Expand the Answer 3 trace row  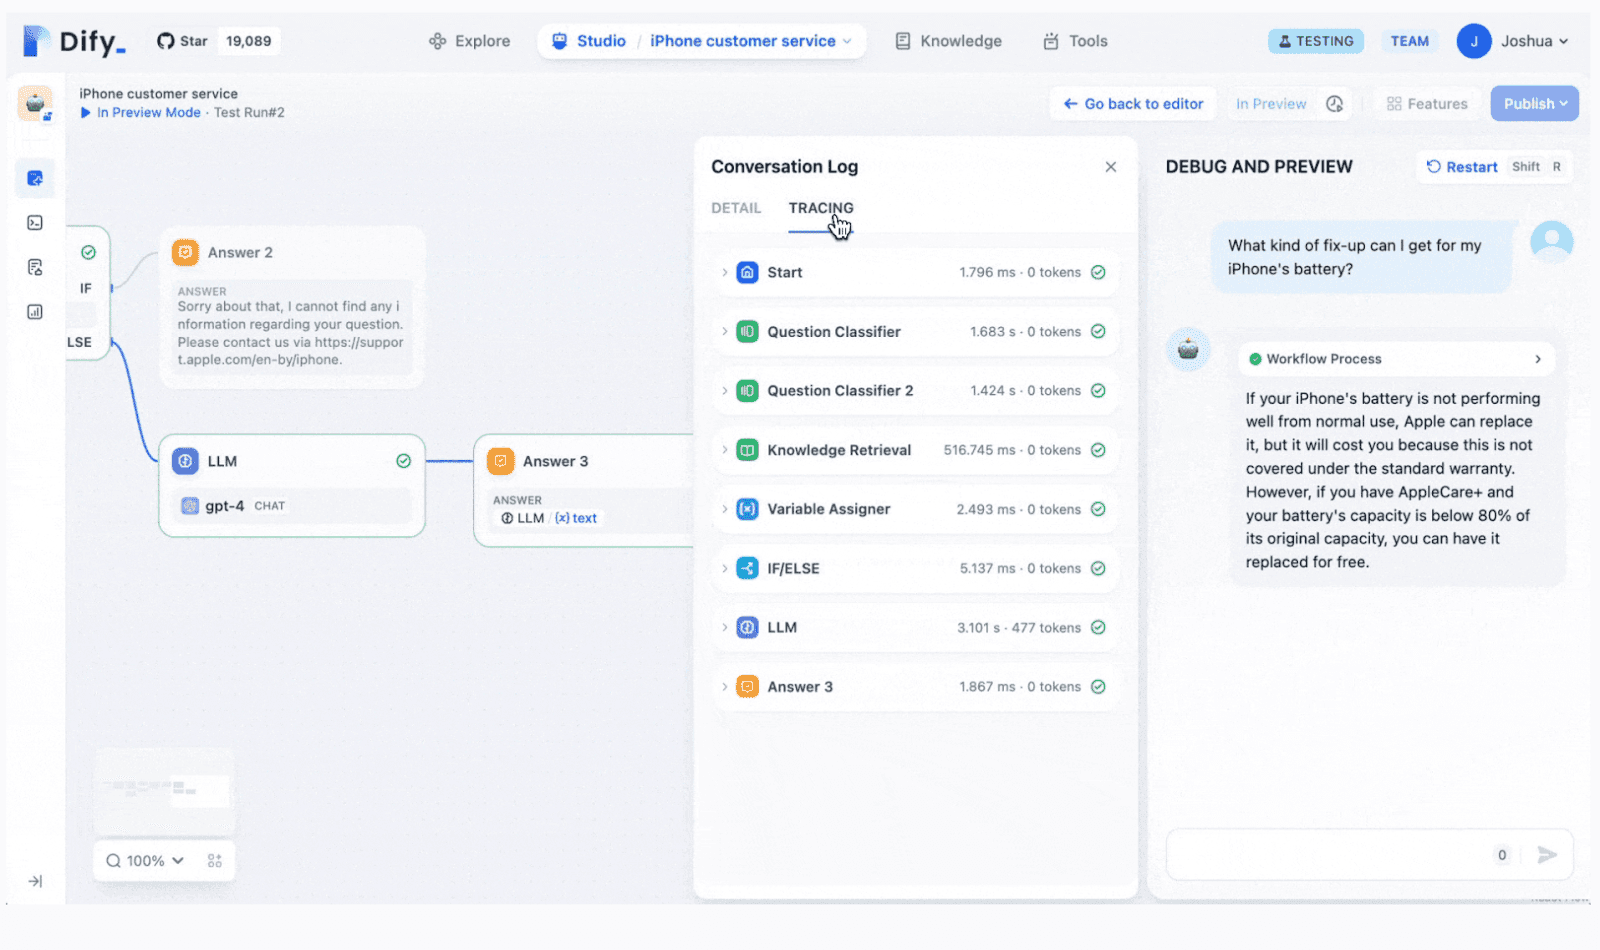[x=916, y=686]
